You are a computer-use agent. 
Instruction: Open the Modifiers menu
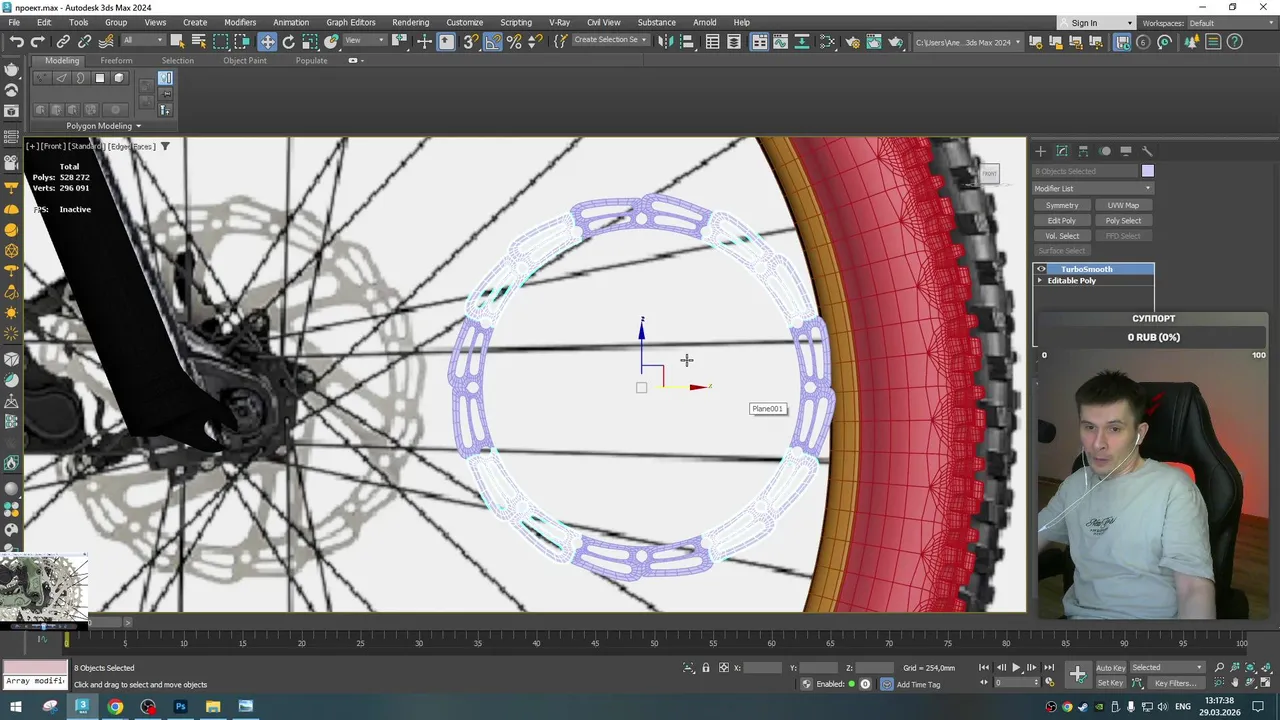[240, 22]
